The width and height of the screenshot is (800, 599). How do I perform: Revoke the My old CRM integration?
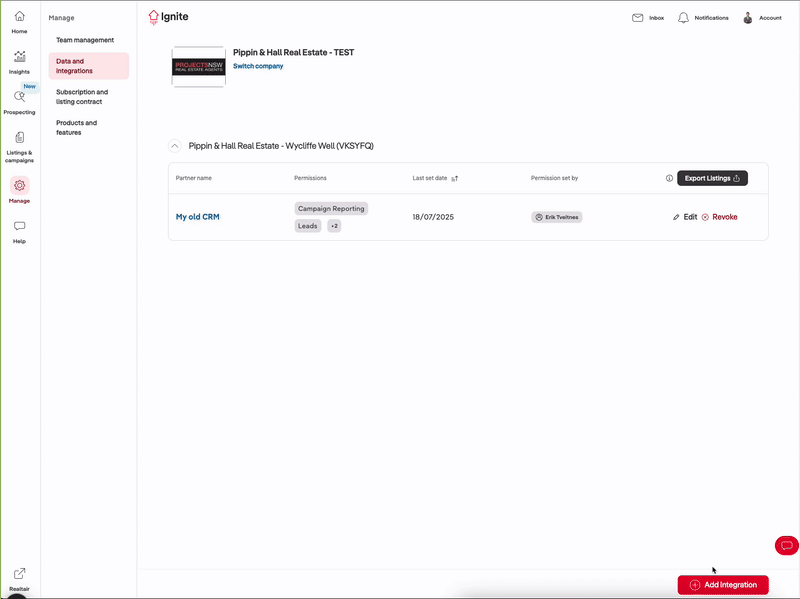click(x=719, y=217)
